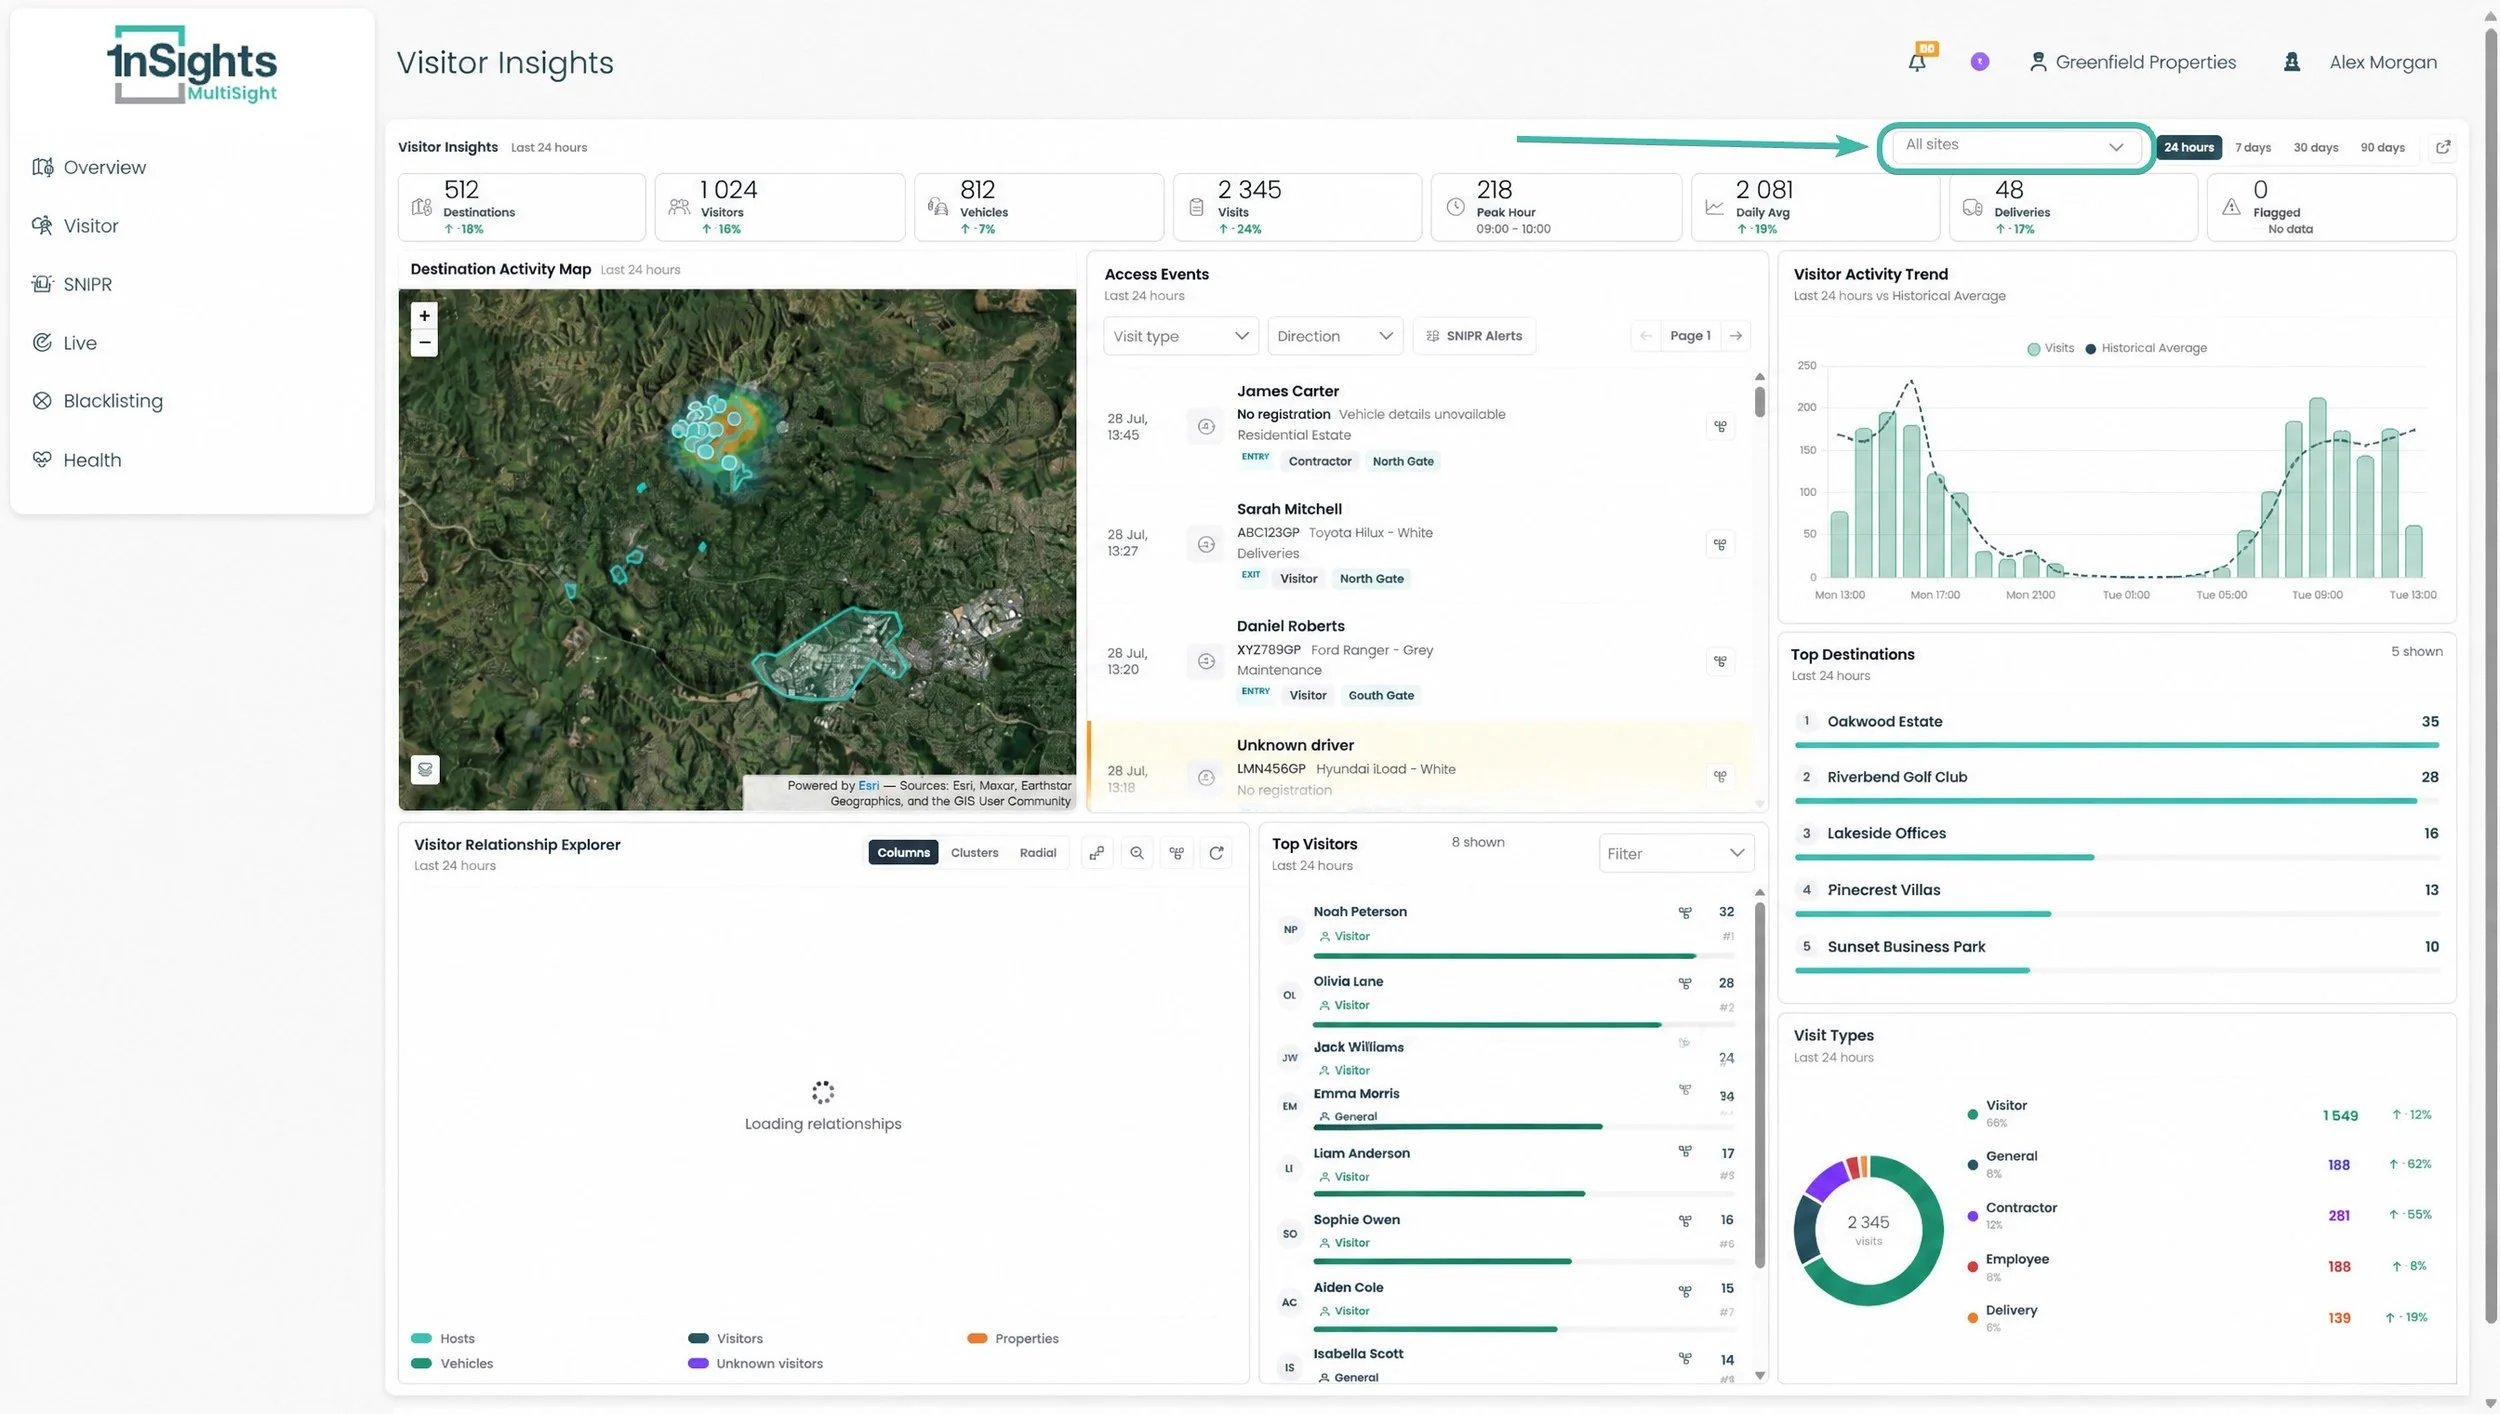The height and width of the screenshot is (1414, 2500).
Task: Select the 7 days time range tab
Action: [2252, 147]
